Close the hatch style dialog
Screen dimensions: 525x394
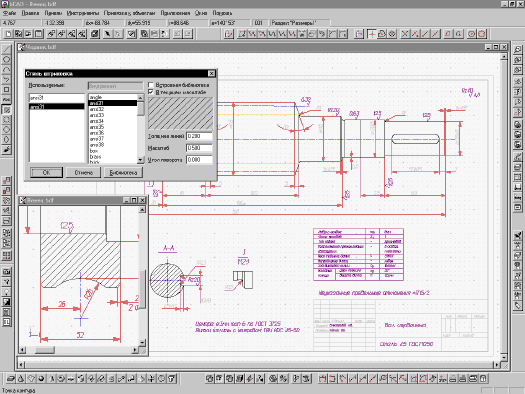click(x=211, y=73)
